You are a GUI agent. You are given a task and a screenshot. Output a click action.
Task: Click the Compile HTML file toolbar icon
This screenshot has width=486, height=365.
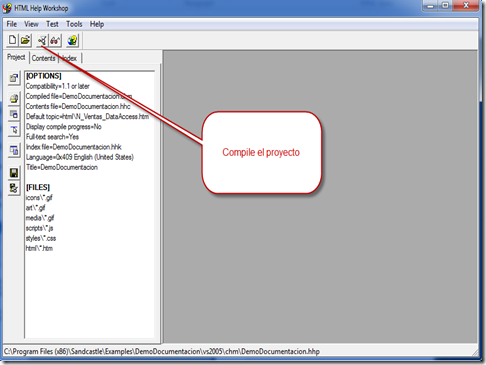[42, 40]
